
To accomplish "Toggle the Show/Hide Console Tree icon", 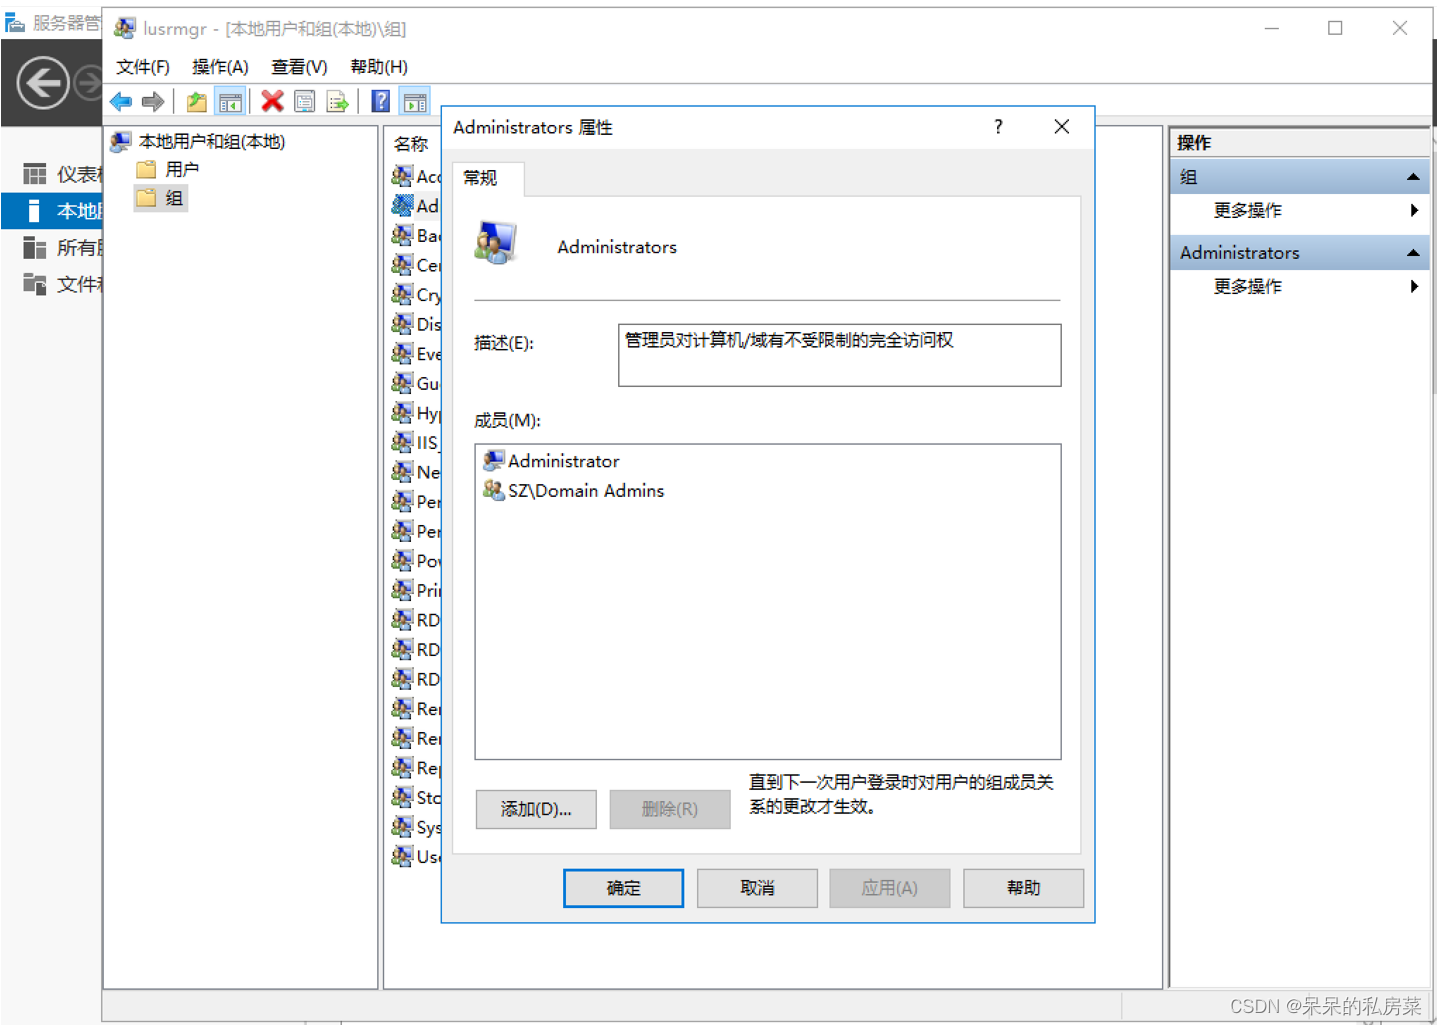I will pos(230,101).
